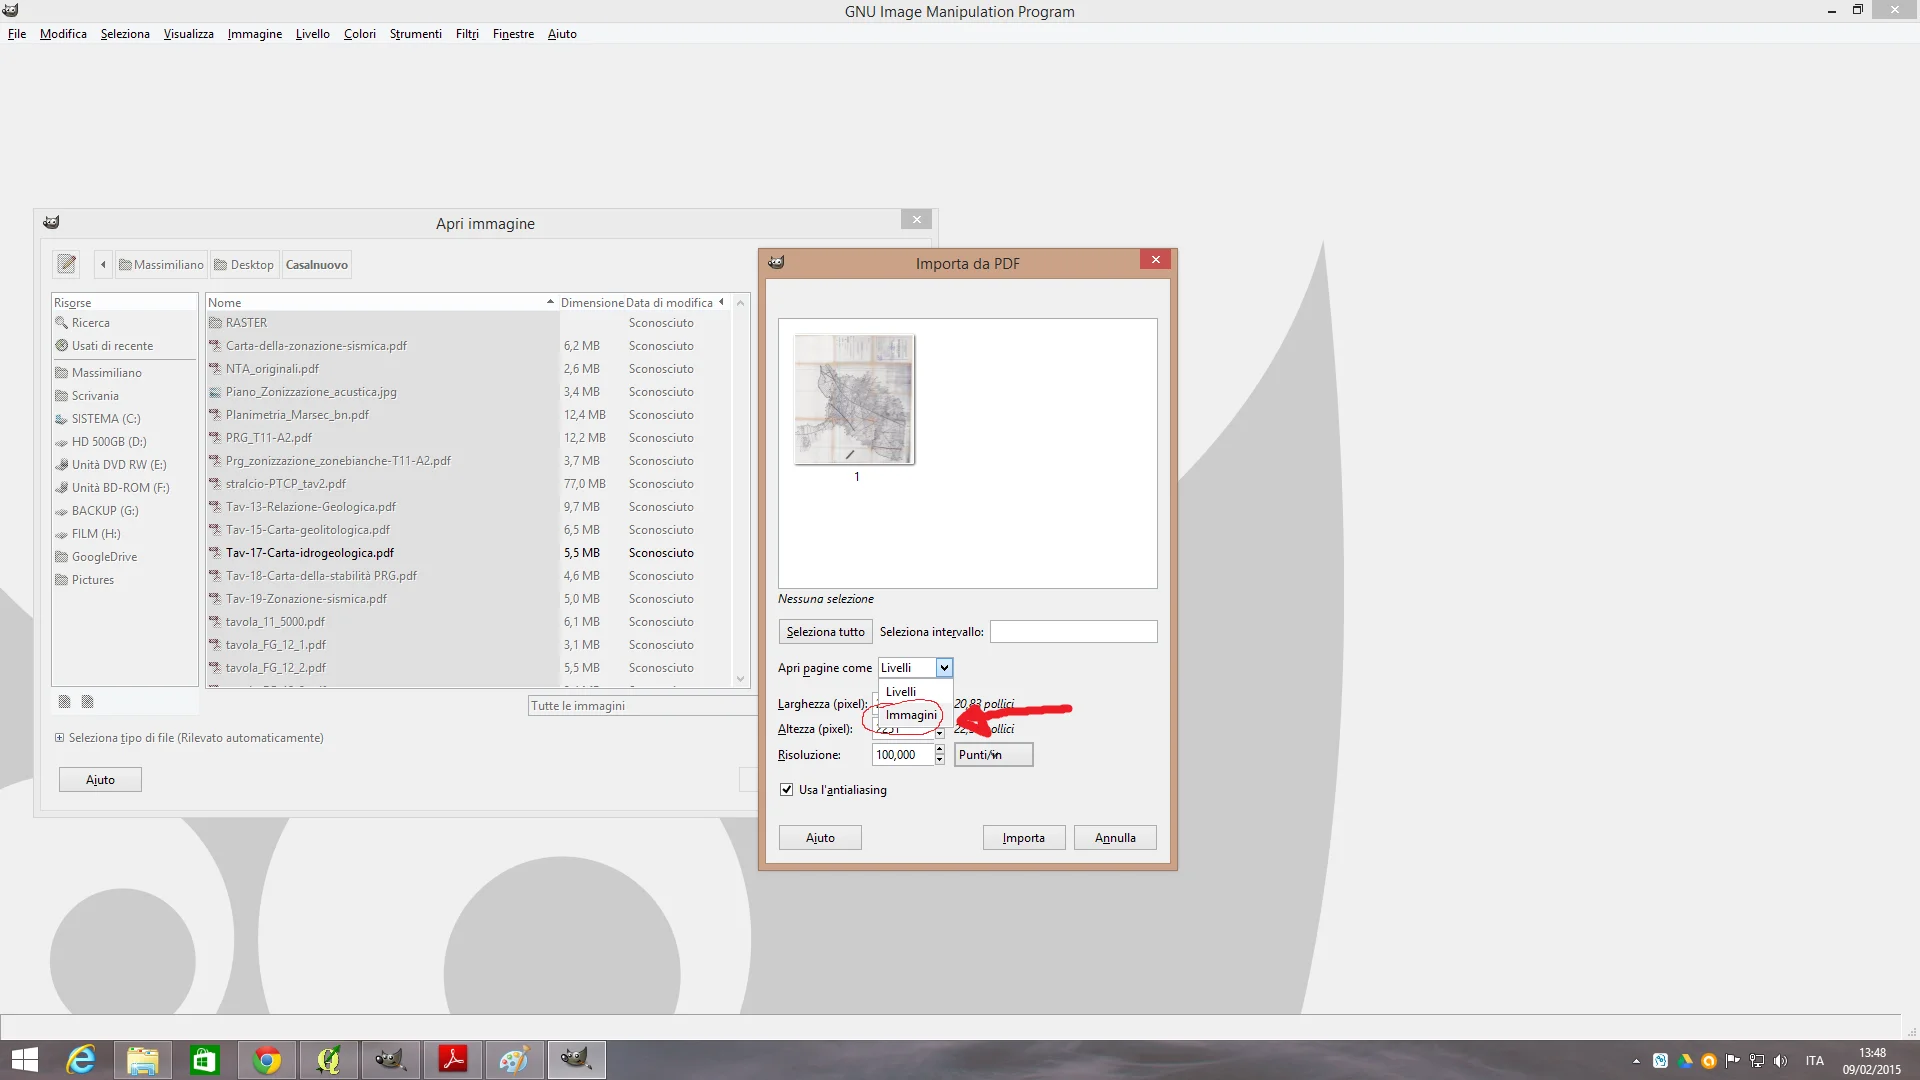Open Internet Explorer from taskbar
This screenshot has width=1920, height=1080.
tap(80, 1060)
